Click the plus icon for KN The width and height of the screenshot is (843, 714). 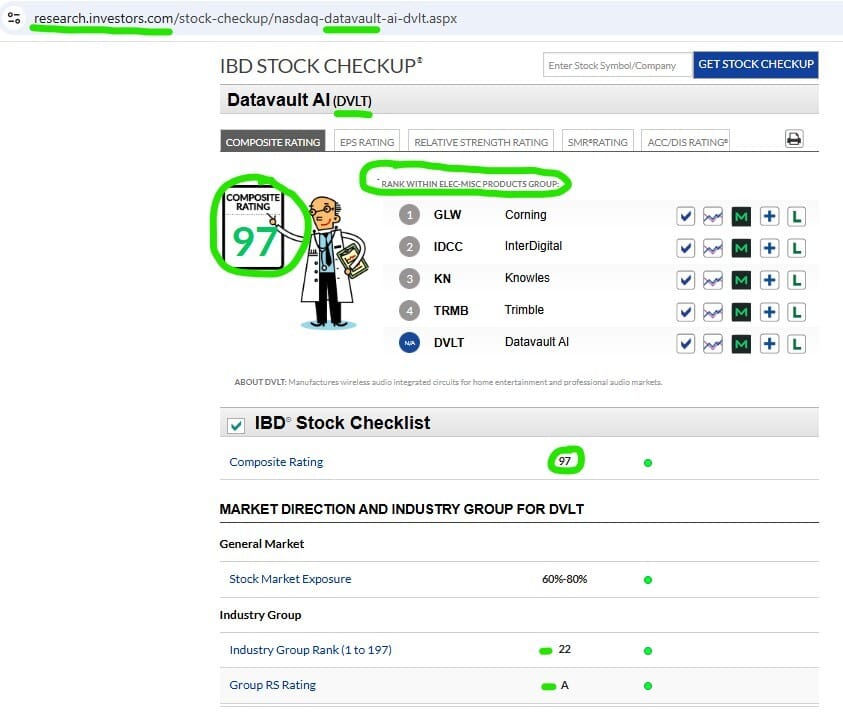pos(769,280)
